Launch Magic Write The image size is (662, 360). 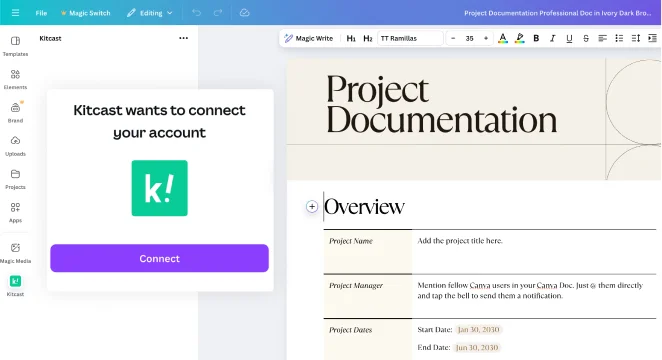309,38
